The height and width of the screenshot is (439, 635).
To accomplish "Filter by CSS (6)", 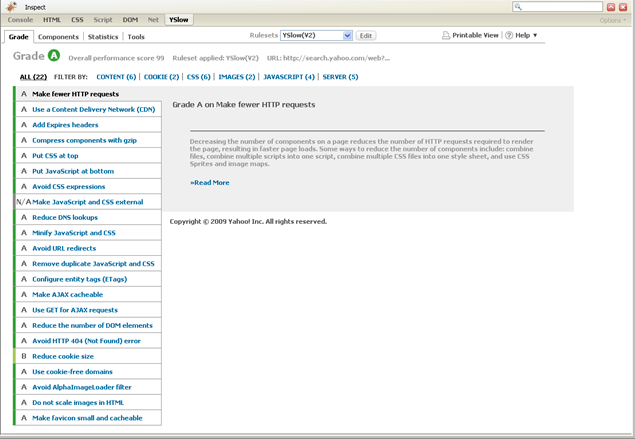I will click(x=198, y=77).
